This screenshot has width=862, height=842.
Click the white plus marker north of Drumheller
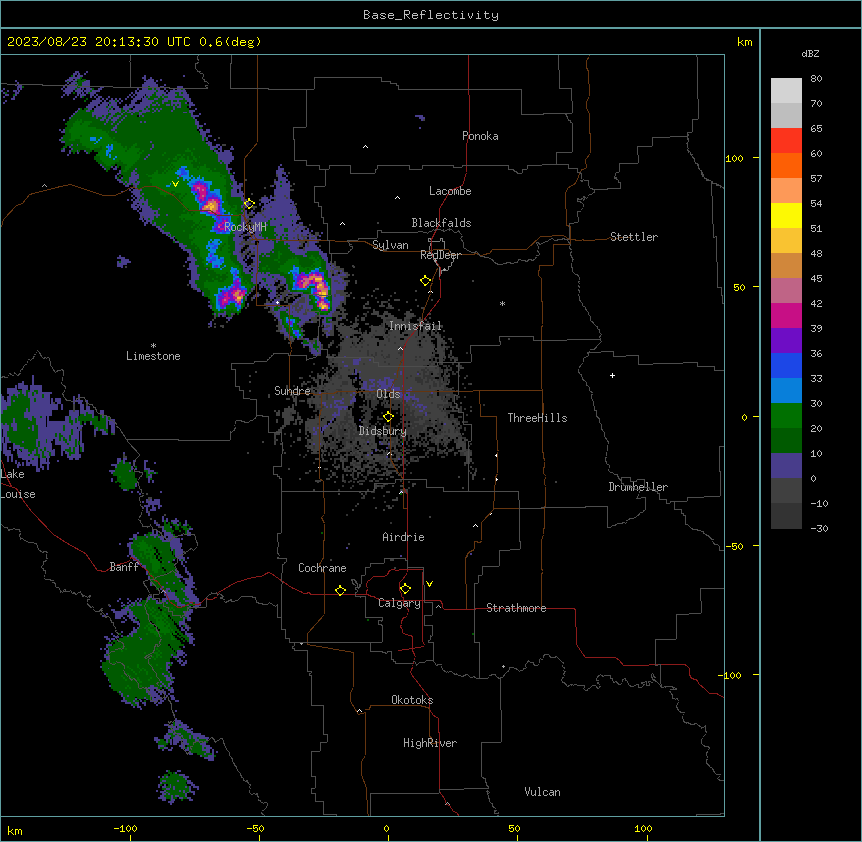point(612,375)
